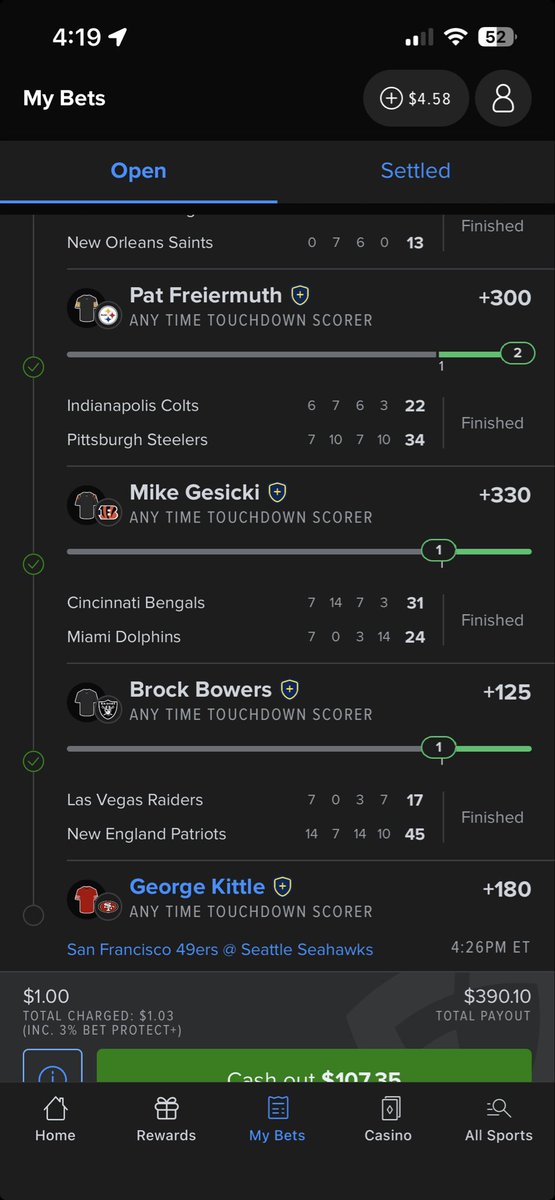The width and height of the screenshot is (555, 1200).
Task: Tap the Bet Protect shield next to Pat Freiermuth
Action: [300, 295]
